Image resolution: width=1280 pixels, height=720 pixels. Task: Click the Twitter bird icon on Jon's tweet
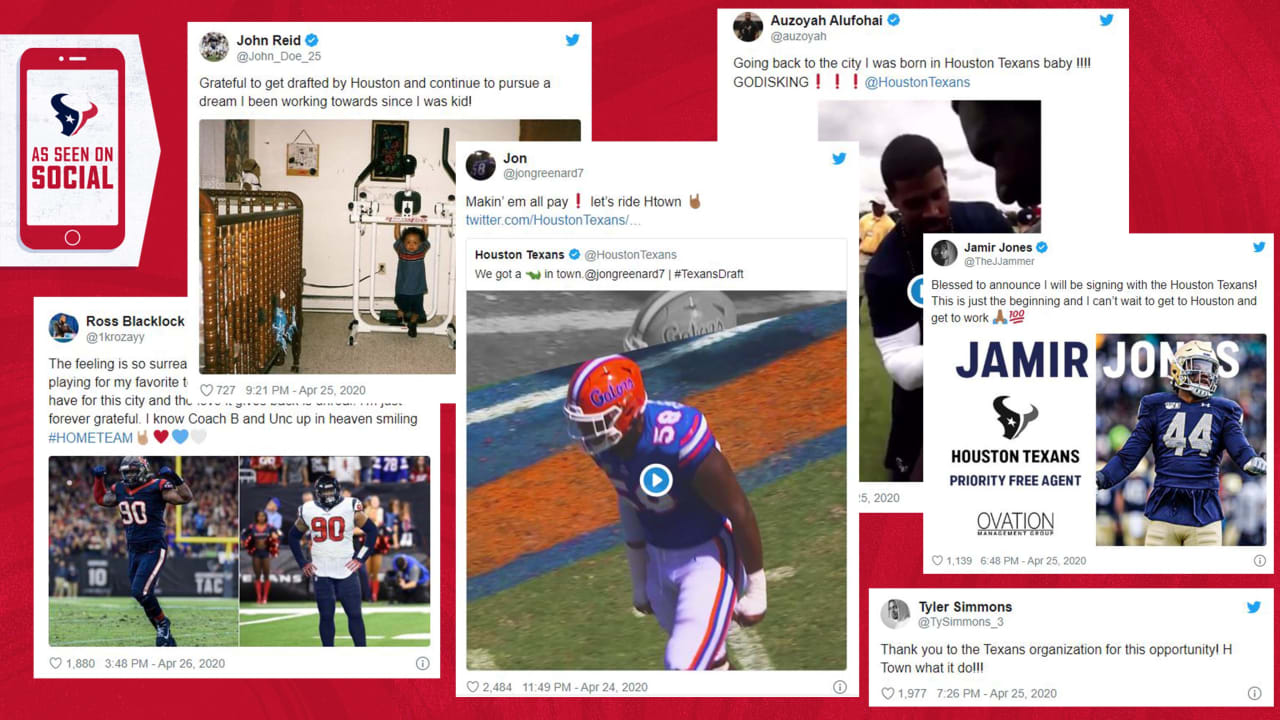(839, 158)
